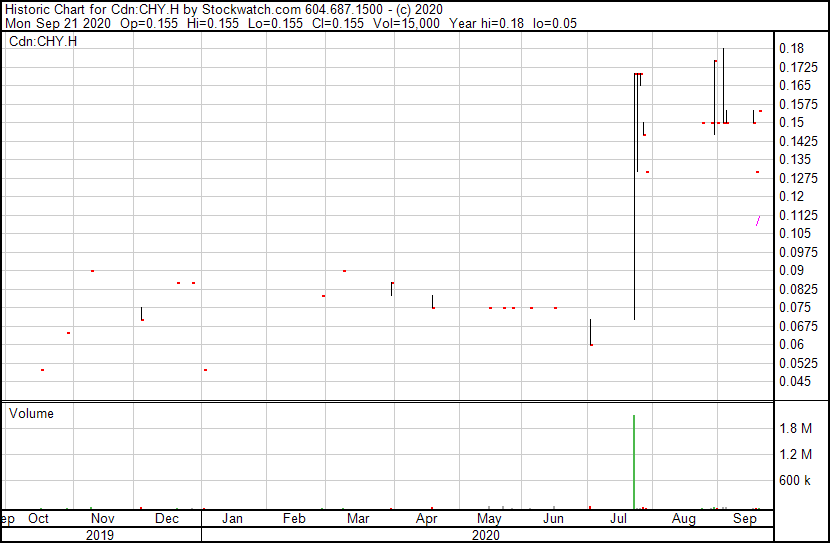This screenshot has height=543, width=830.
Task: Click the 2019 year label
Action: point(100,535)
